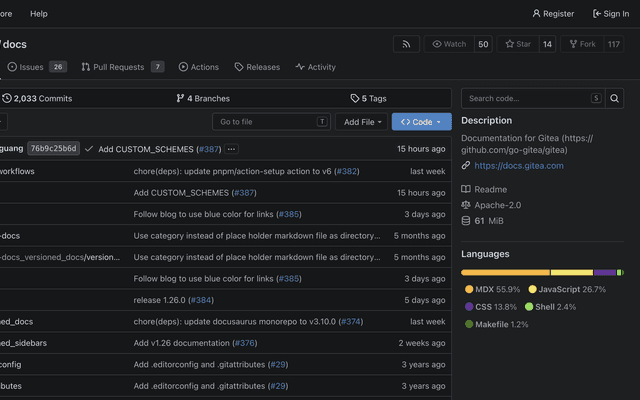Click the CSS 13.8% language entry
This screenshot has width=640, height=400.
[491, 307]
